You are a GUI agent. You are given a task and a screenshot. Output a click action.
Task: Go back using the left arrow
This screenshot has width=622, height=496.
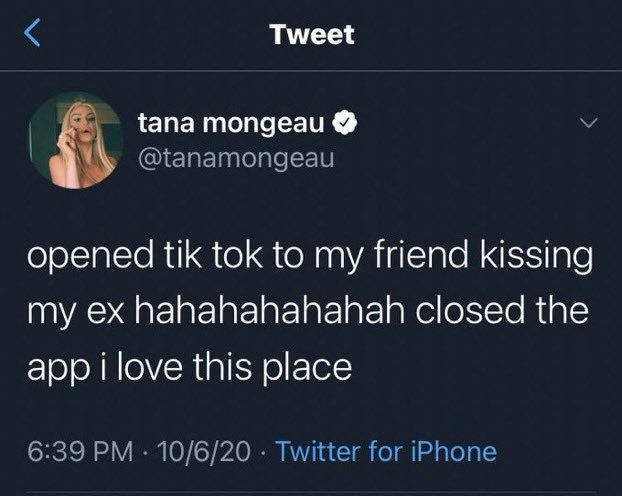click(x=33, y=35)
